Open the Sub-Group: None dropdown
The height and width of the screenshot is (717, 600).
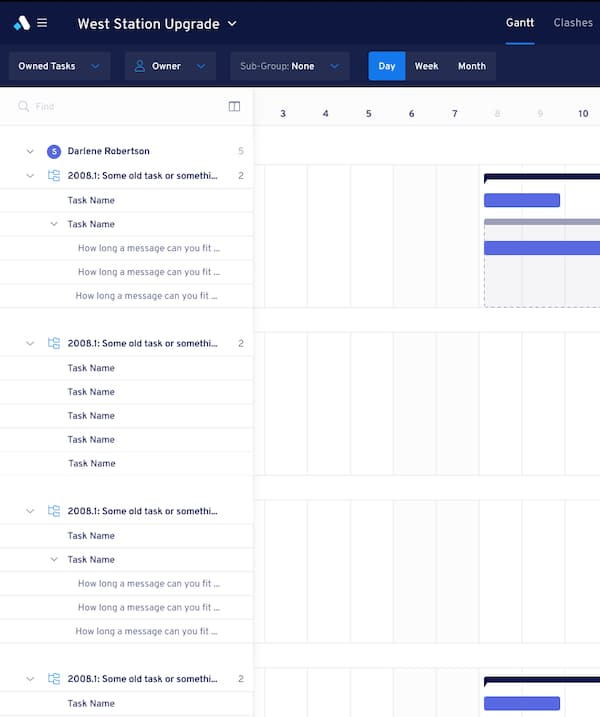[288, 66]
